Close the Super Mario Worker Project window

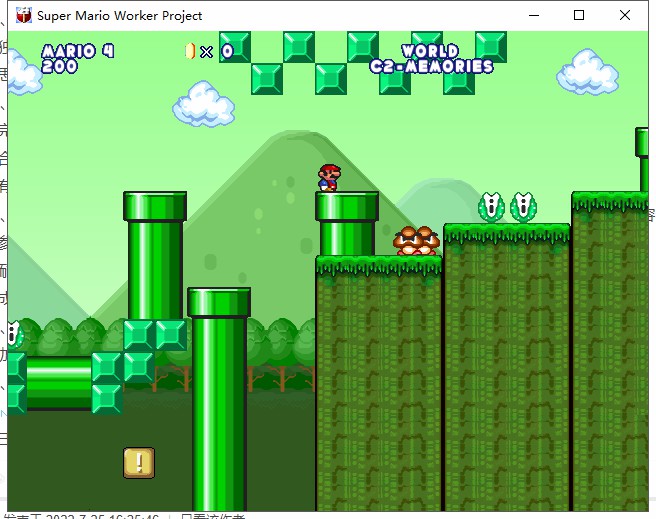(x=625, y=15)
